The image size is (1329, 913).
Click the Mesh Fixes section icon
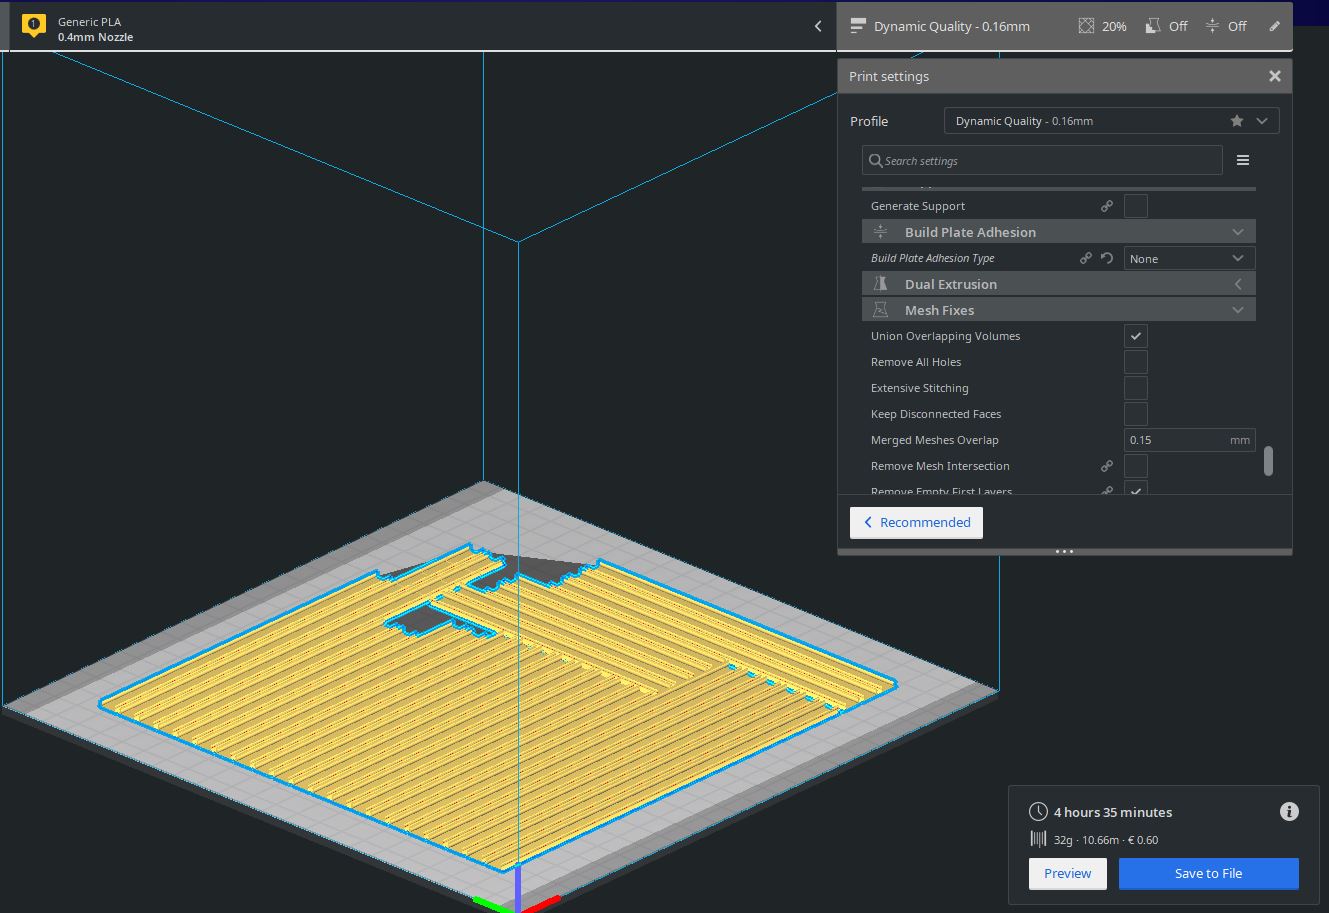tap(880, 310)
